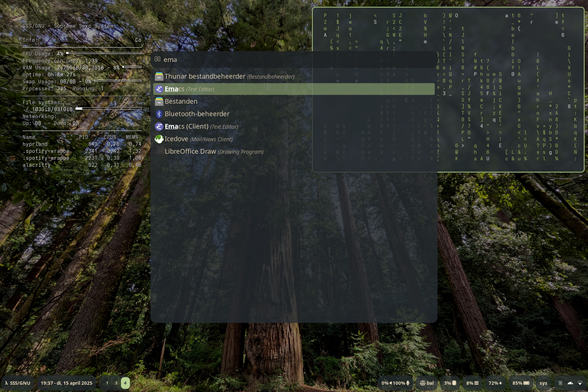Click the λ SSS/GNU launcher button in the bar
Screen dimensions: 588x392
[x=17, y=383]
